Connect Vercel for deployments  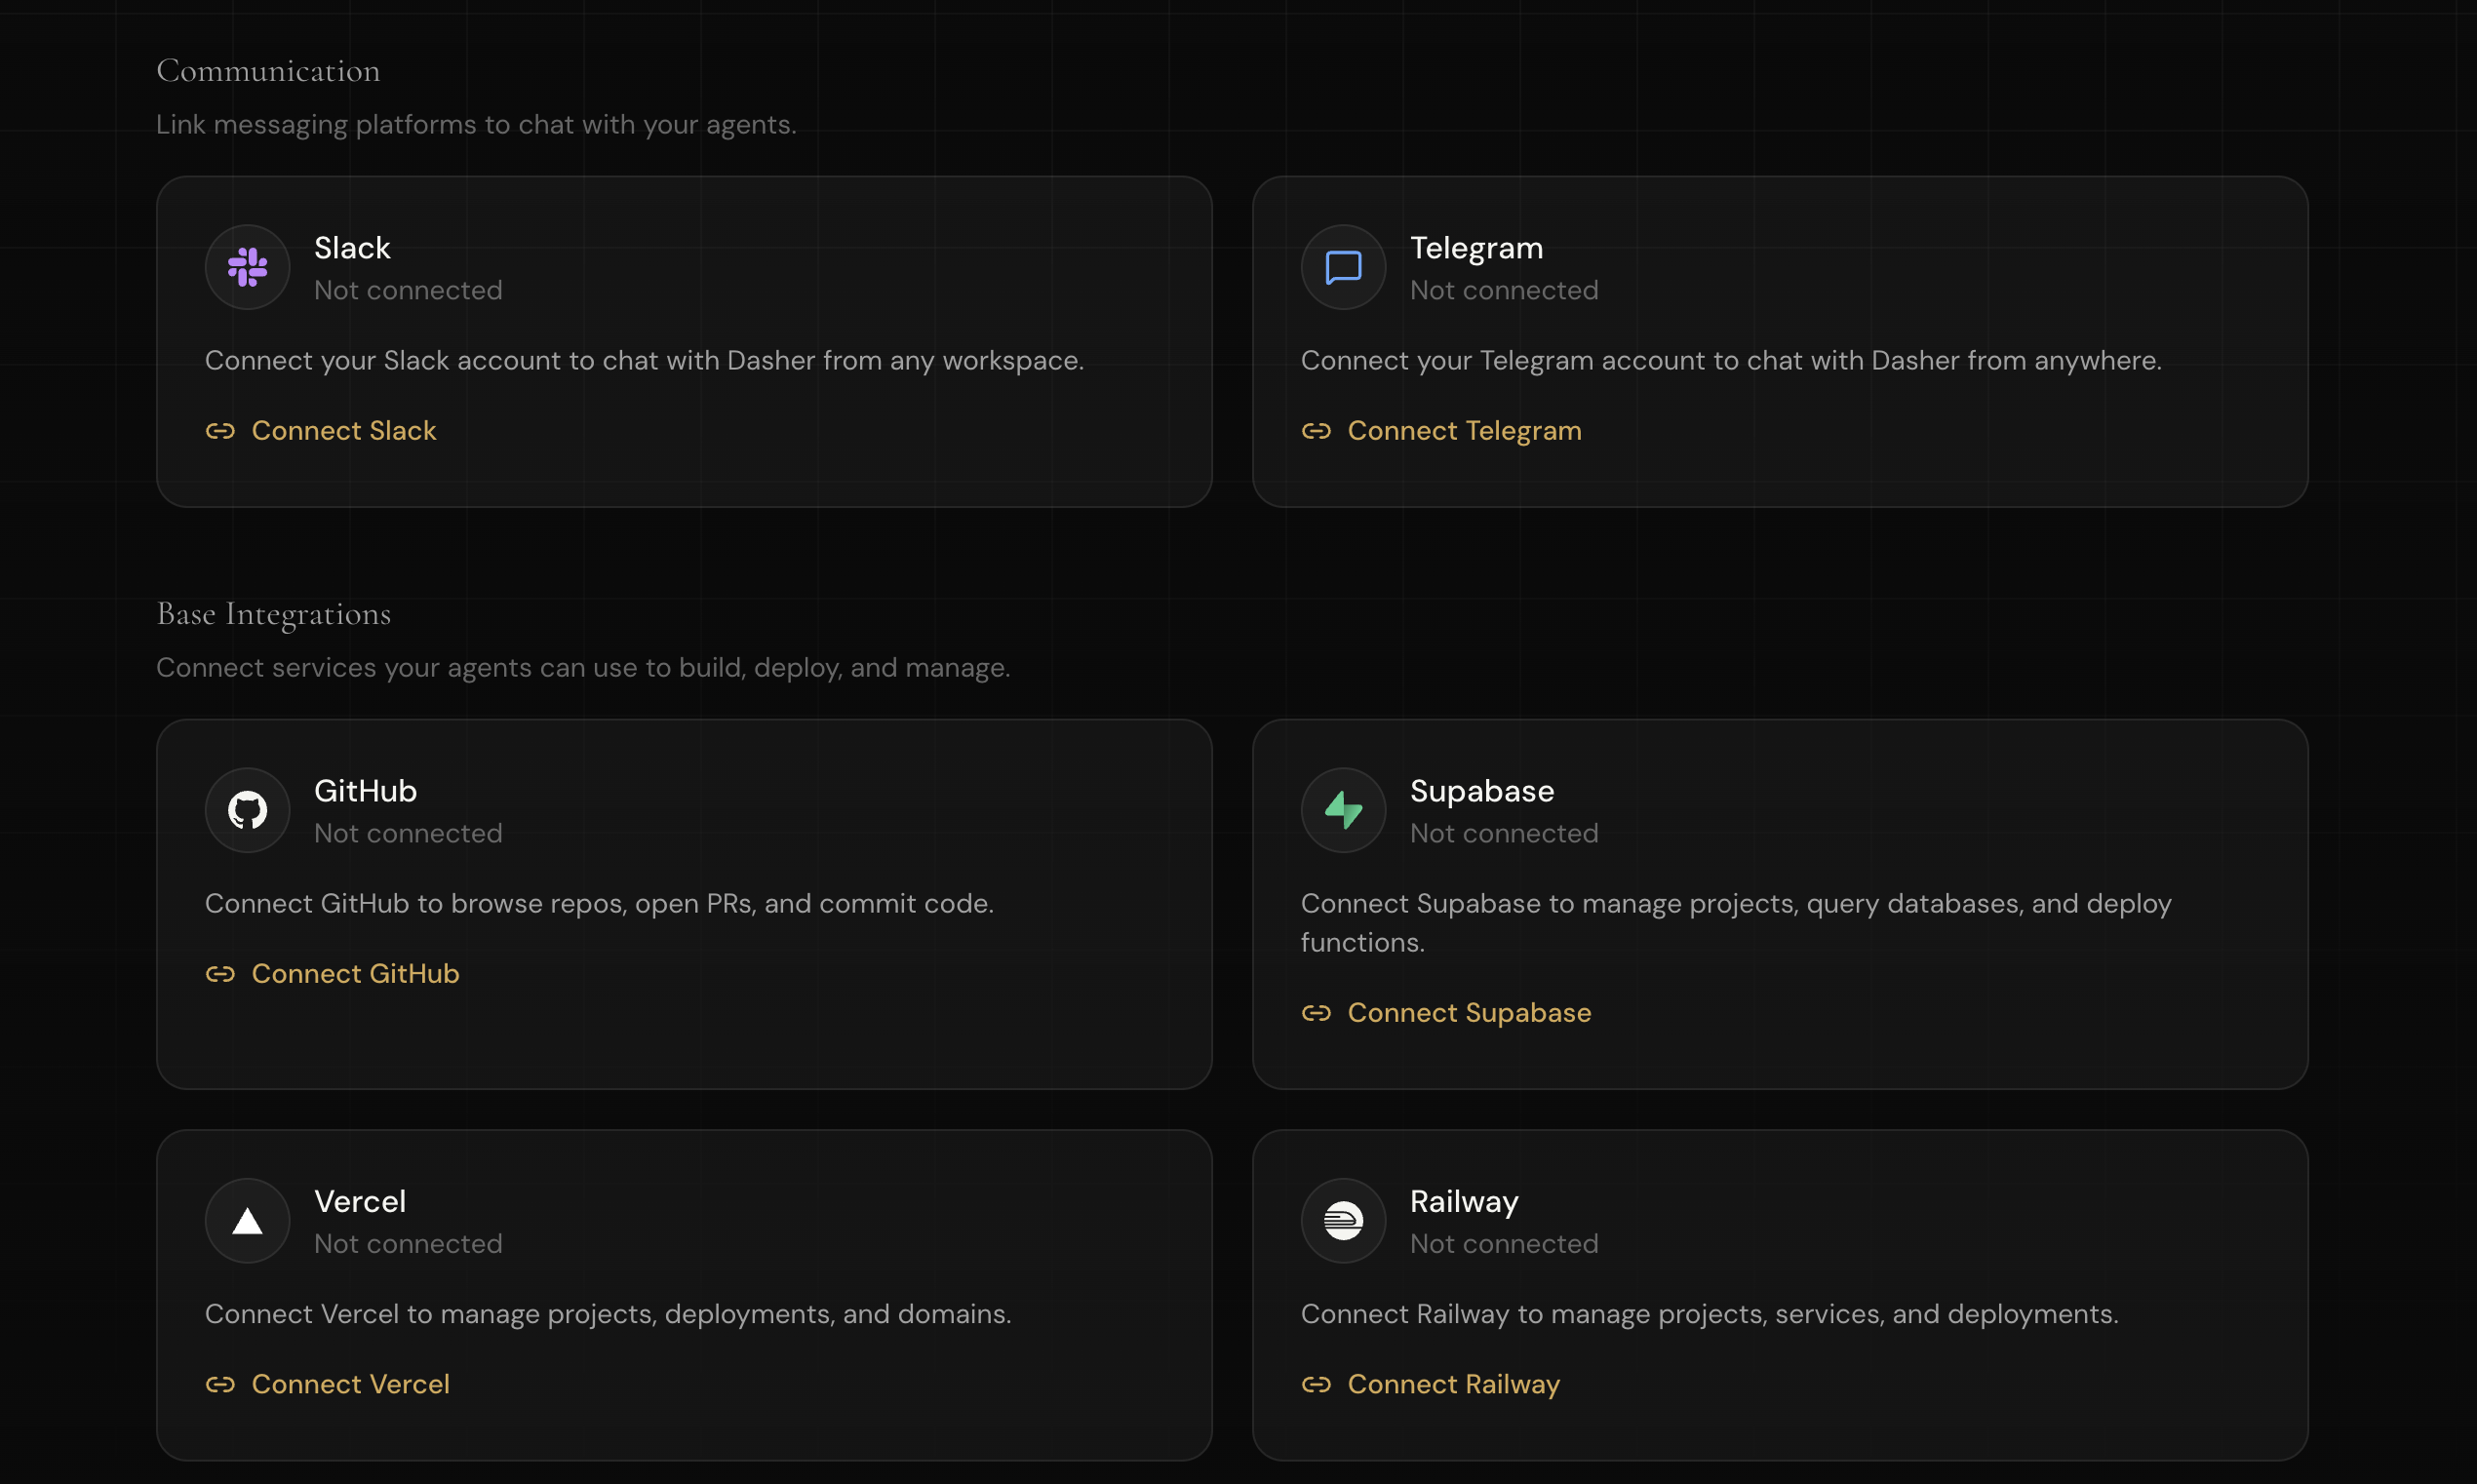point(351,1385)
